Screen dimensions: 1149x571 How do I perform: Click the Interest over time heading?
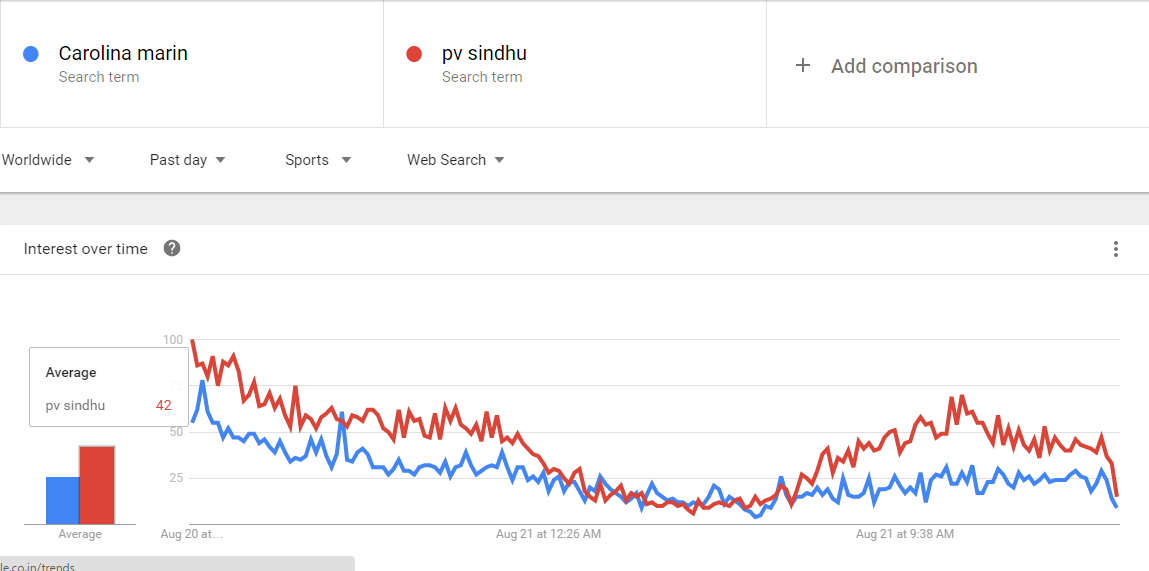[x=85, y=249]
